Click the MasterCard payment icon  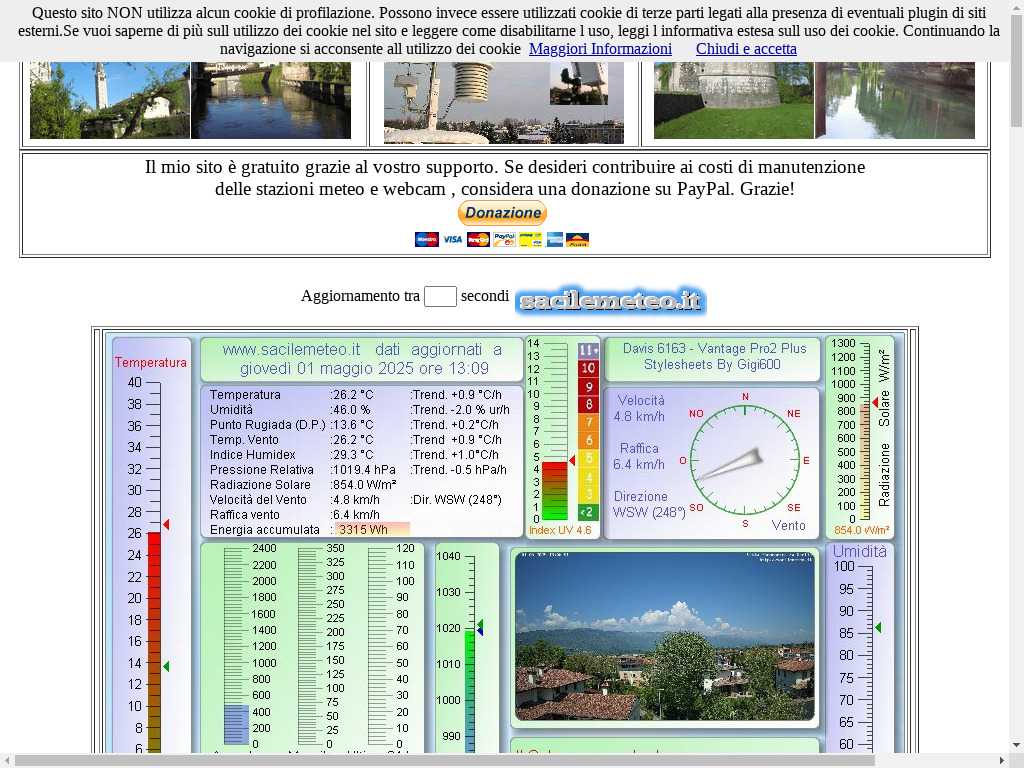478,240
